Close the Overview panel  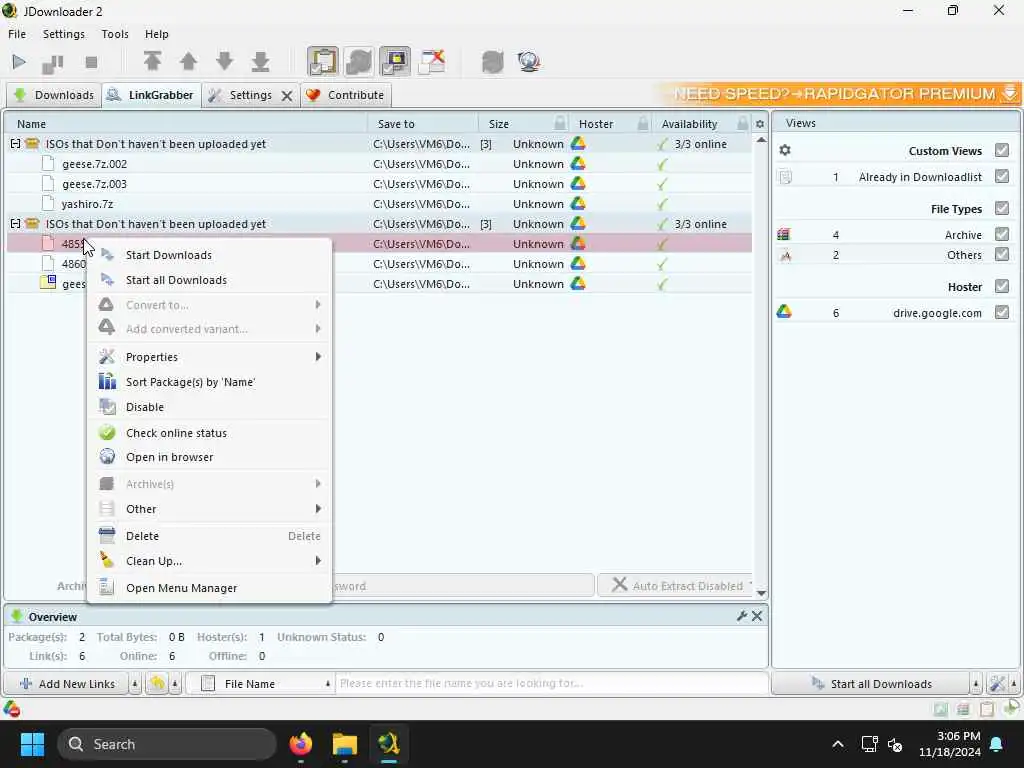[757, 616]
